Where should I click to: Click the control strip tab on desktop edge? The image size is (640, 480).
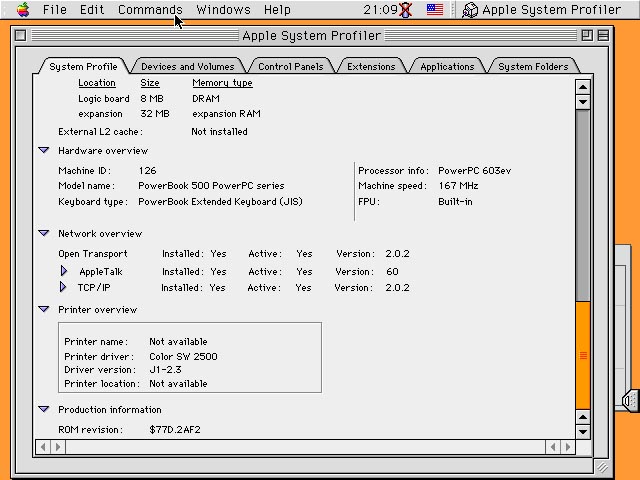pos(631,400)
